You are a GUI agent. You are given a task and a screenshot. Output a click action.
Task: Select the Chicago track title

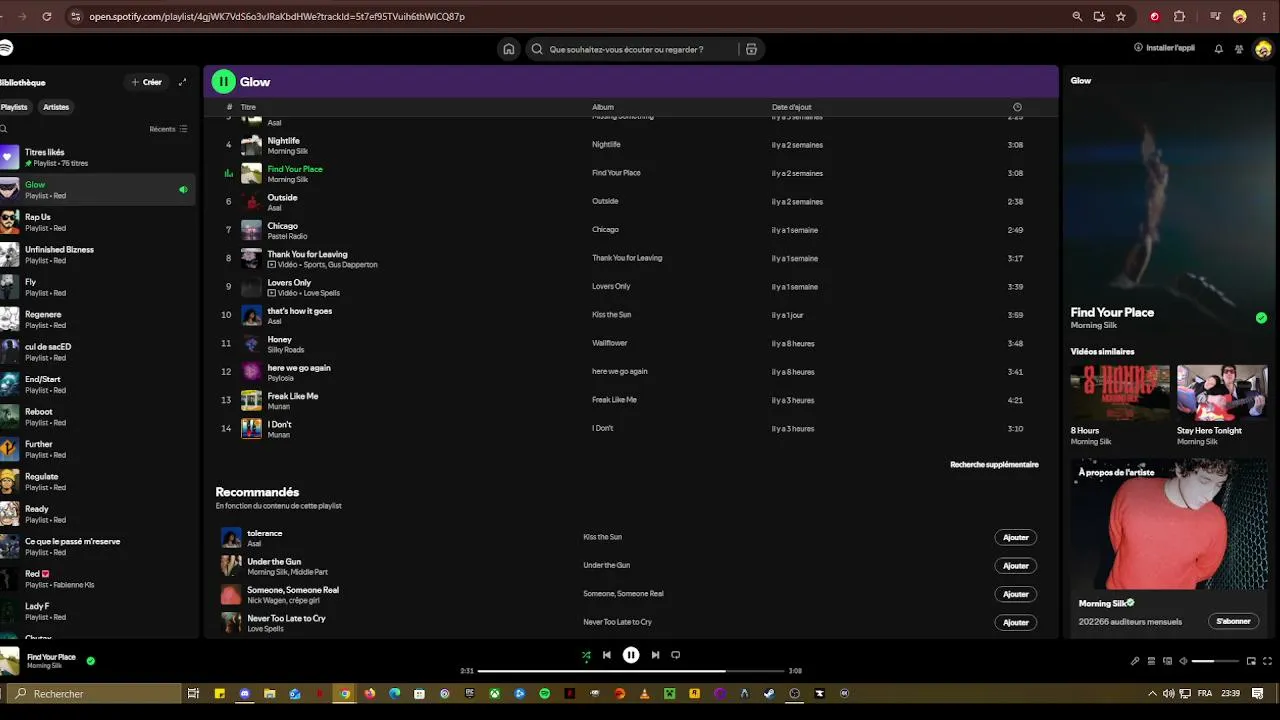(283, 226)
